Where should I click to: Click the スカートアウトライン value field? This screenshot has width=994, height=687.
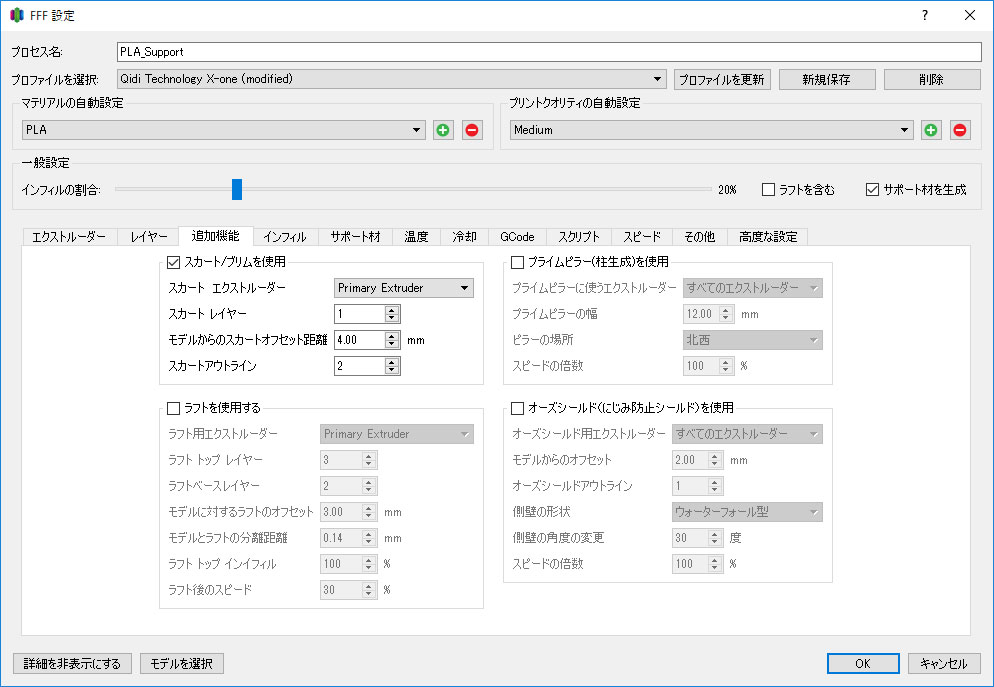coord(359,366)
